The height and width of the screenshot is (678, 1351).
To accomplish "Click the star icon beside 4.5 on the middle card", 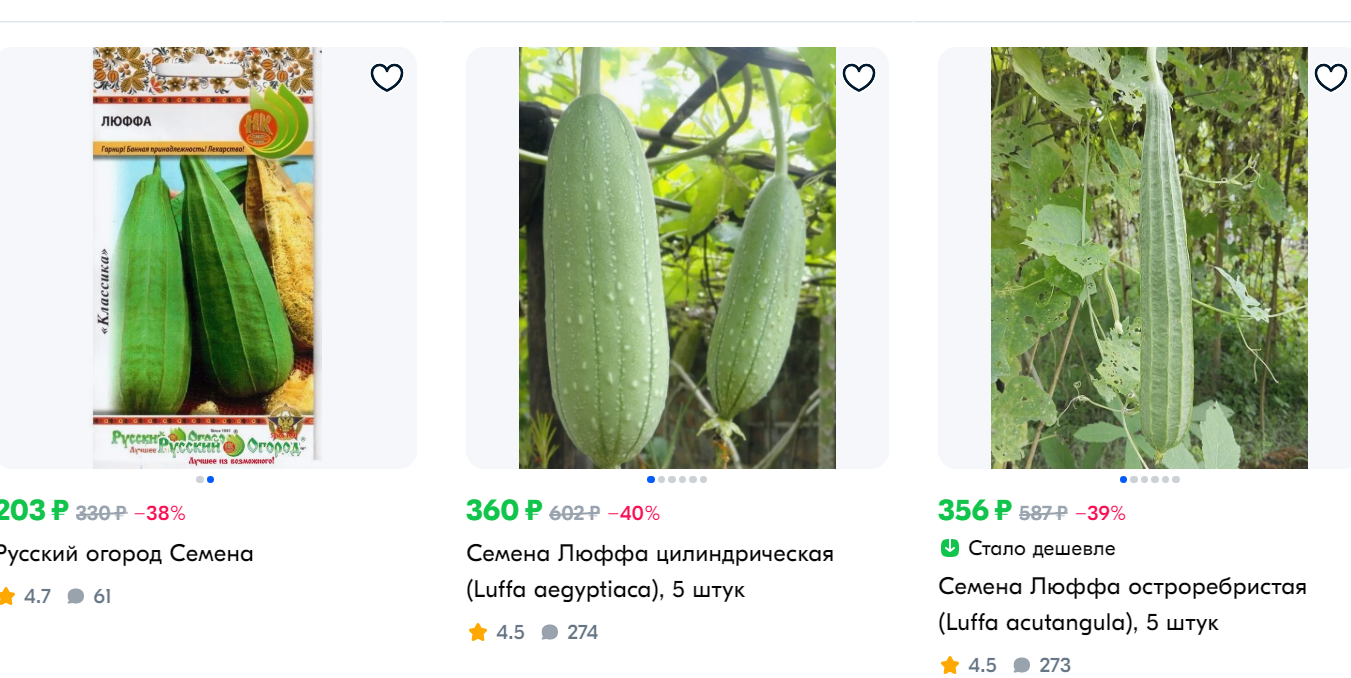I will [x=477, y=632].
